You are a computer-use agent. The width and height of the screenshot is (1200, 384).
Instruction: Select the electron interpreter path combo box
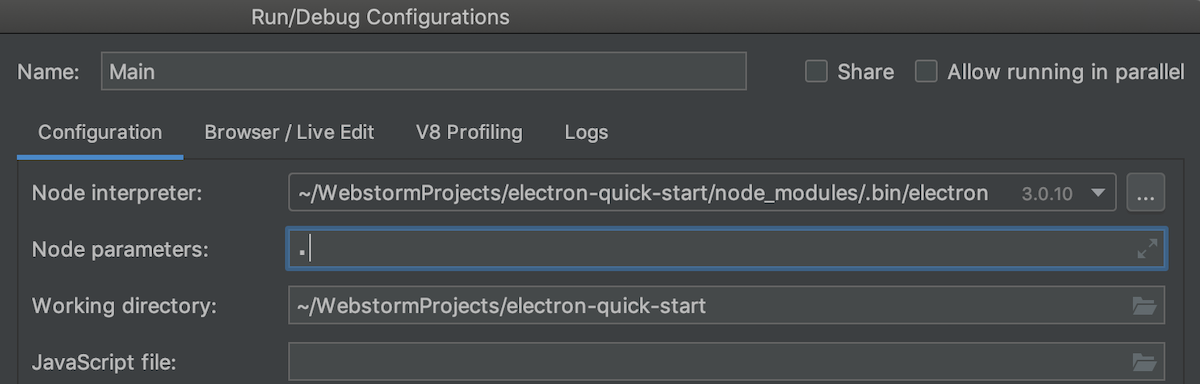(x=702, y=193)
